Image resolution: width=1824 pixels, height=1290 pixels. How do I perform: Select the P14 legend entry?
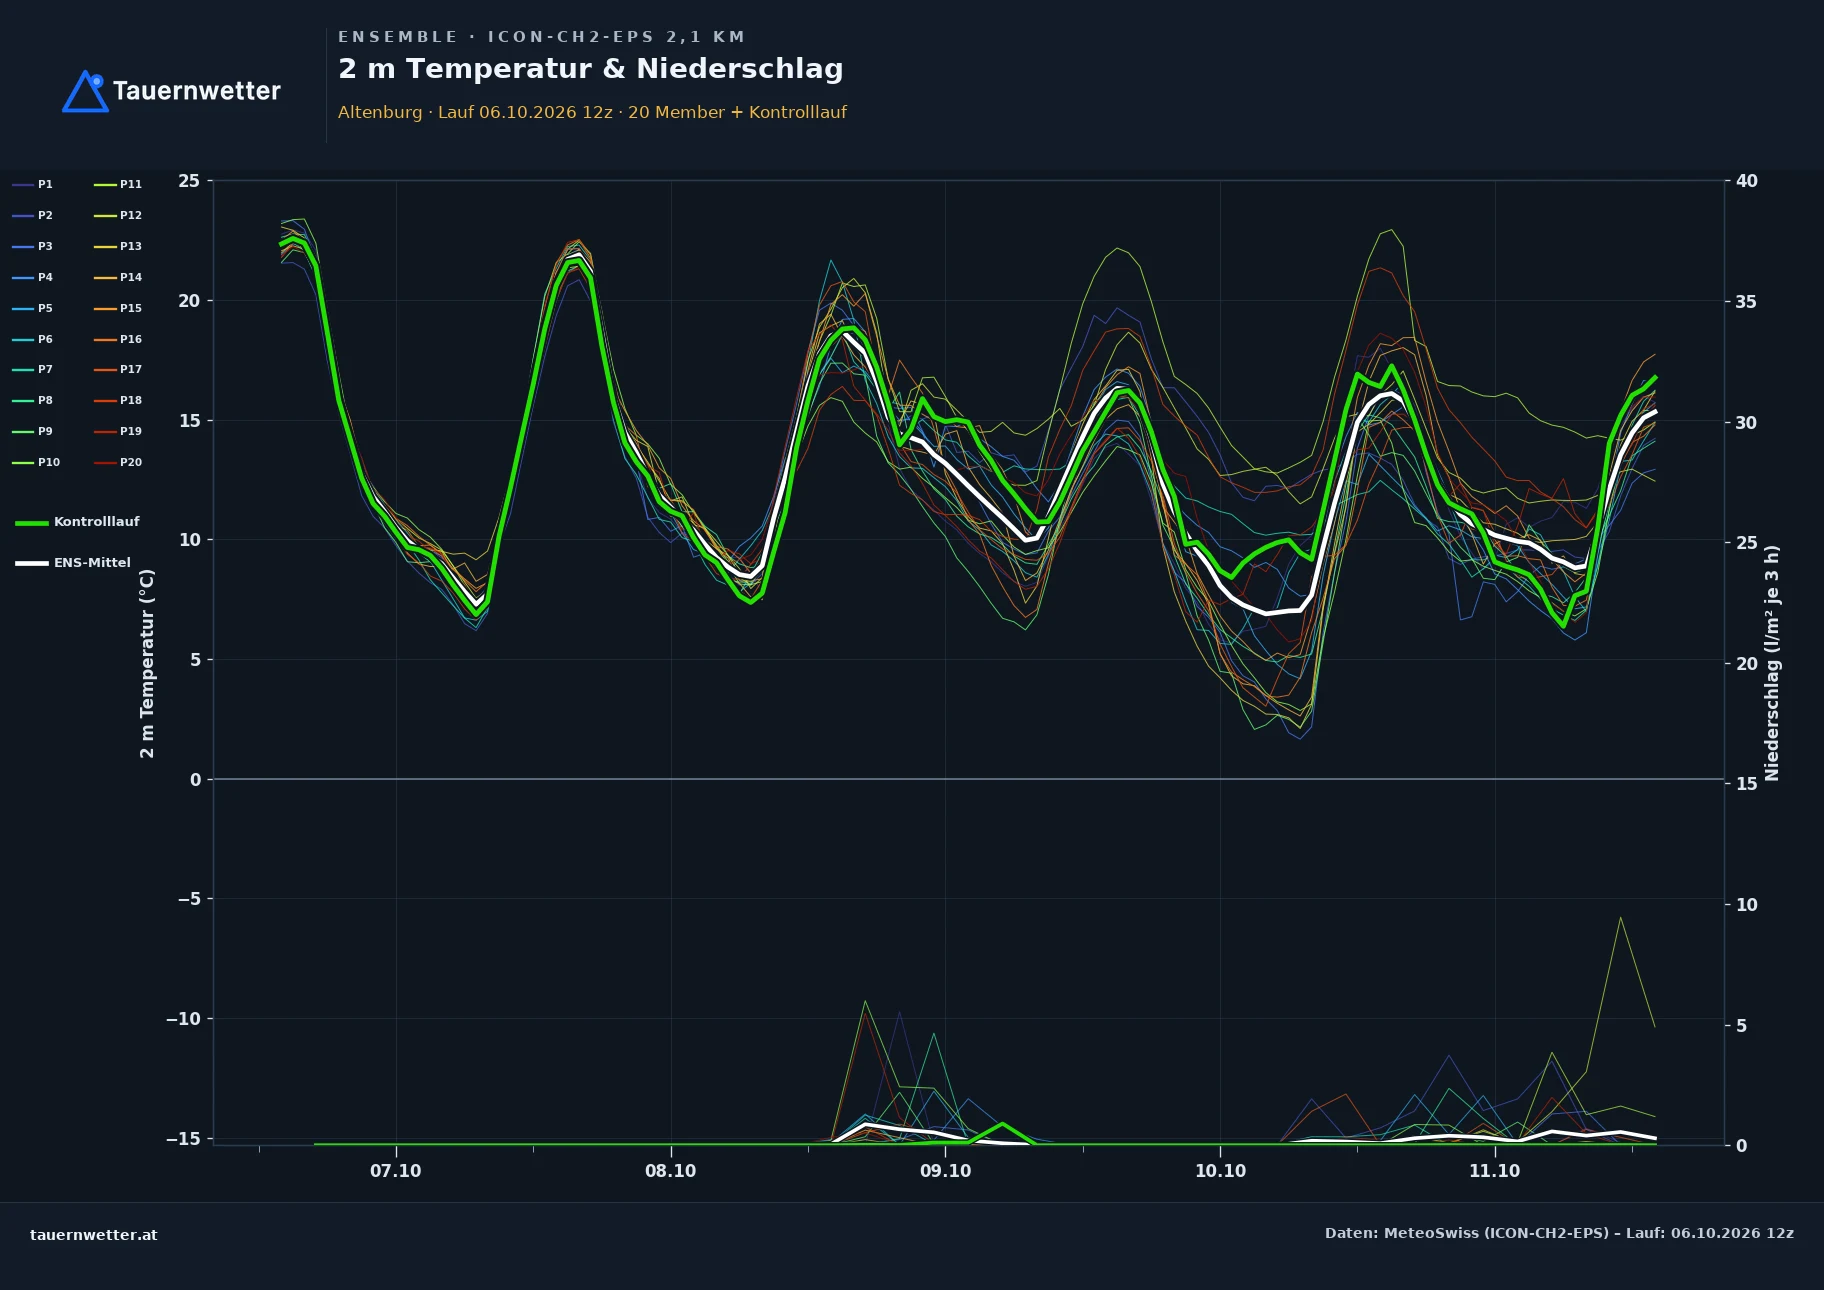pyautogui.click(x=118, y=277)
